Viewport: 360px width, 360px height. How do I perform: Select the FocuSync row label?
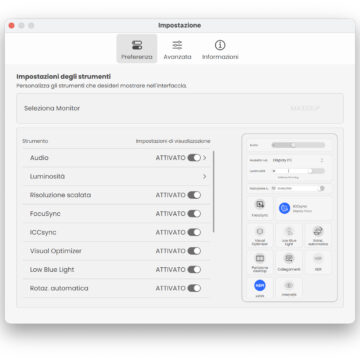tap(45, 214)
